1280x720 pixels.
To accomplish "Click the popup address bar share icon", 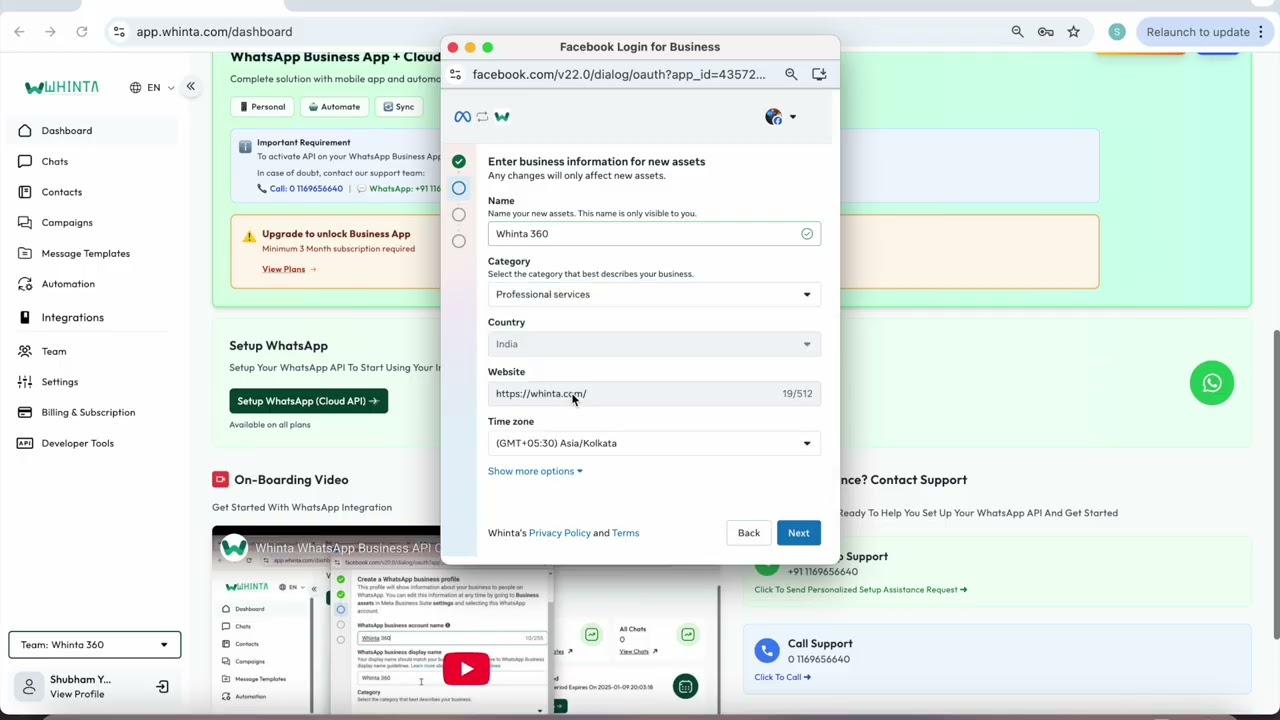I will (x=819, y=74).
